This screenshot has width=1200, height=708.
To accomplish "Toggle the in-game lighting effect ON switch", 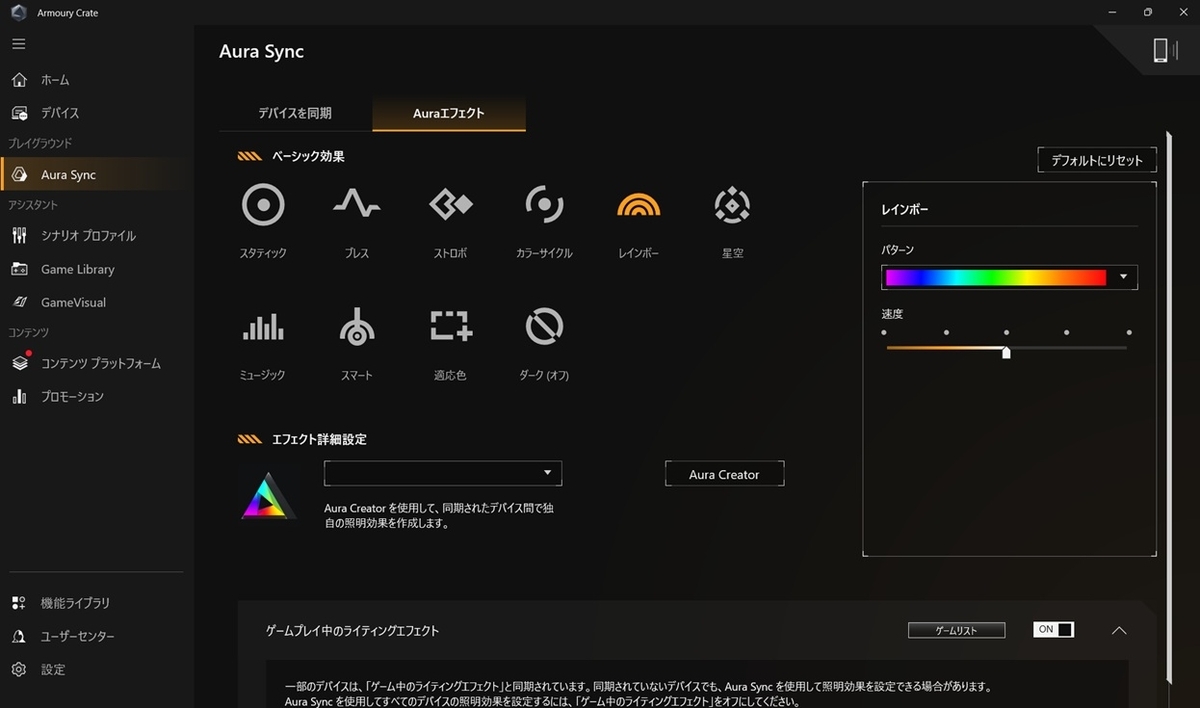I will [x=1053, y=630].
